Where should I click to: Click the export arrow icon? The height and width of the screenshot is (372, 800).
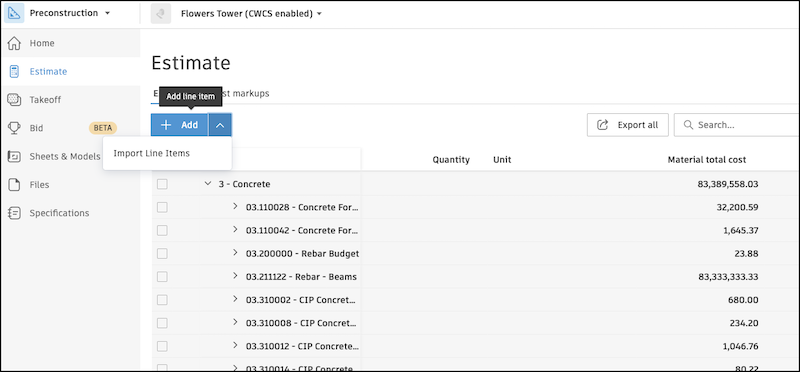(603, 125)
